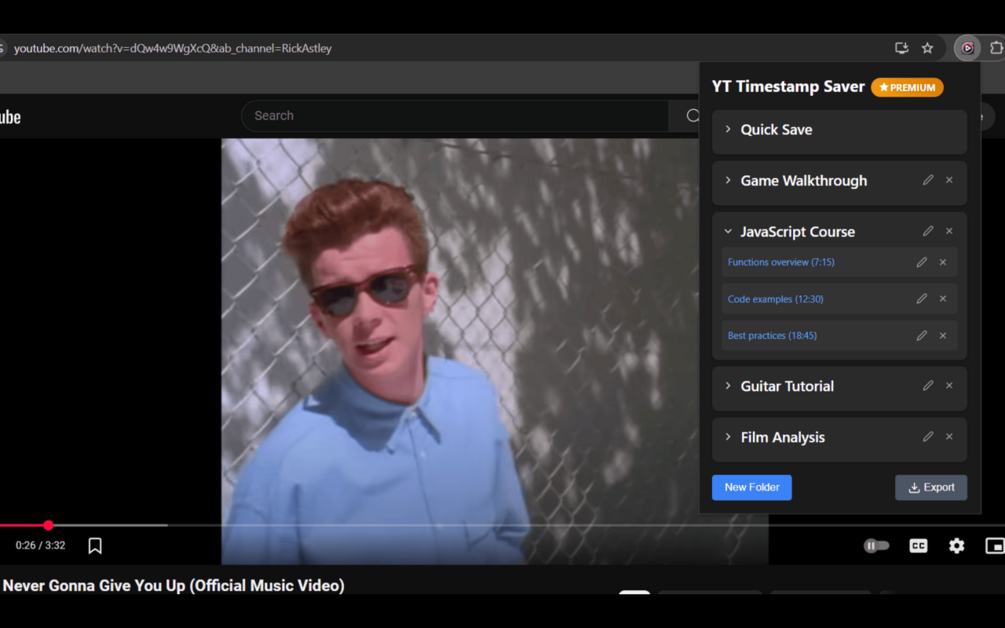1005x628 pixels.
Task: Click the YT Timestamp Saver extension icon
Action: pyautogui.click(x=966, y=47)
